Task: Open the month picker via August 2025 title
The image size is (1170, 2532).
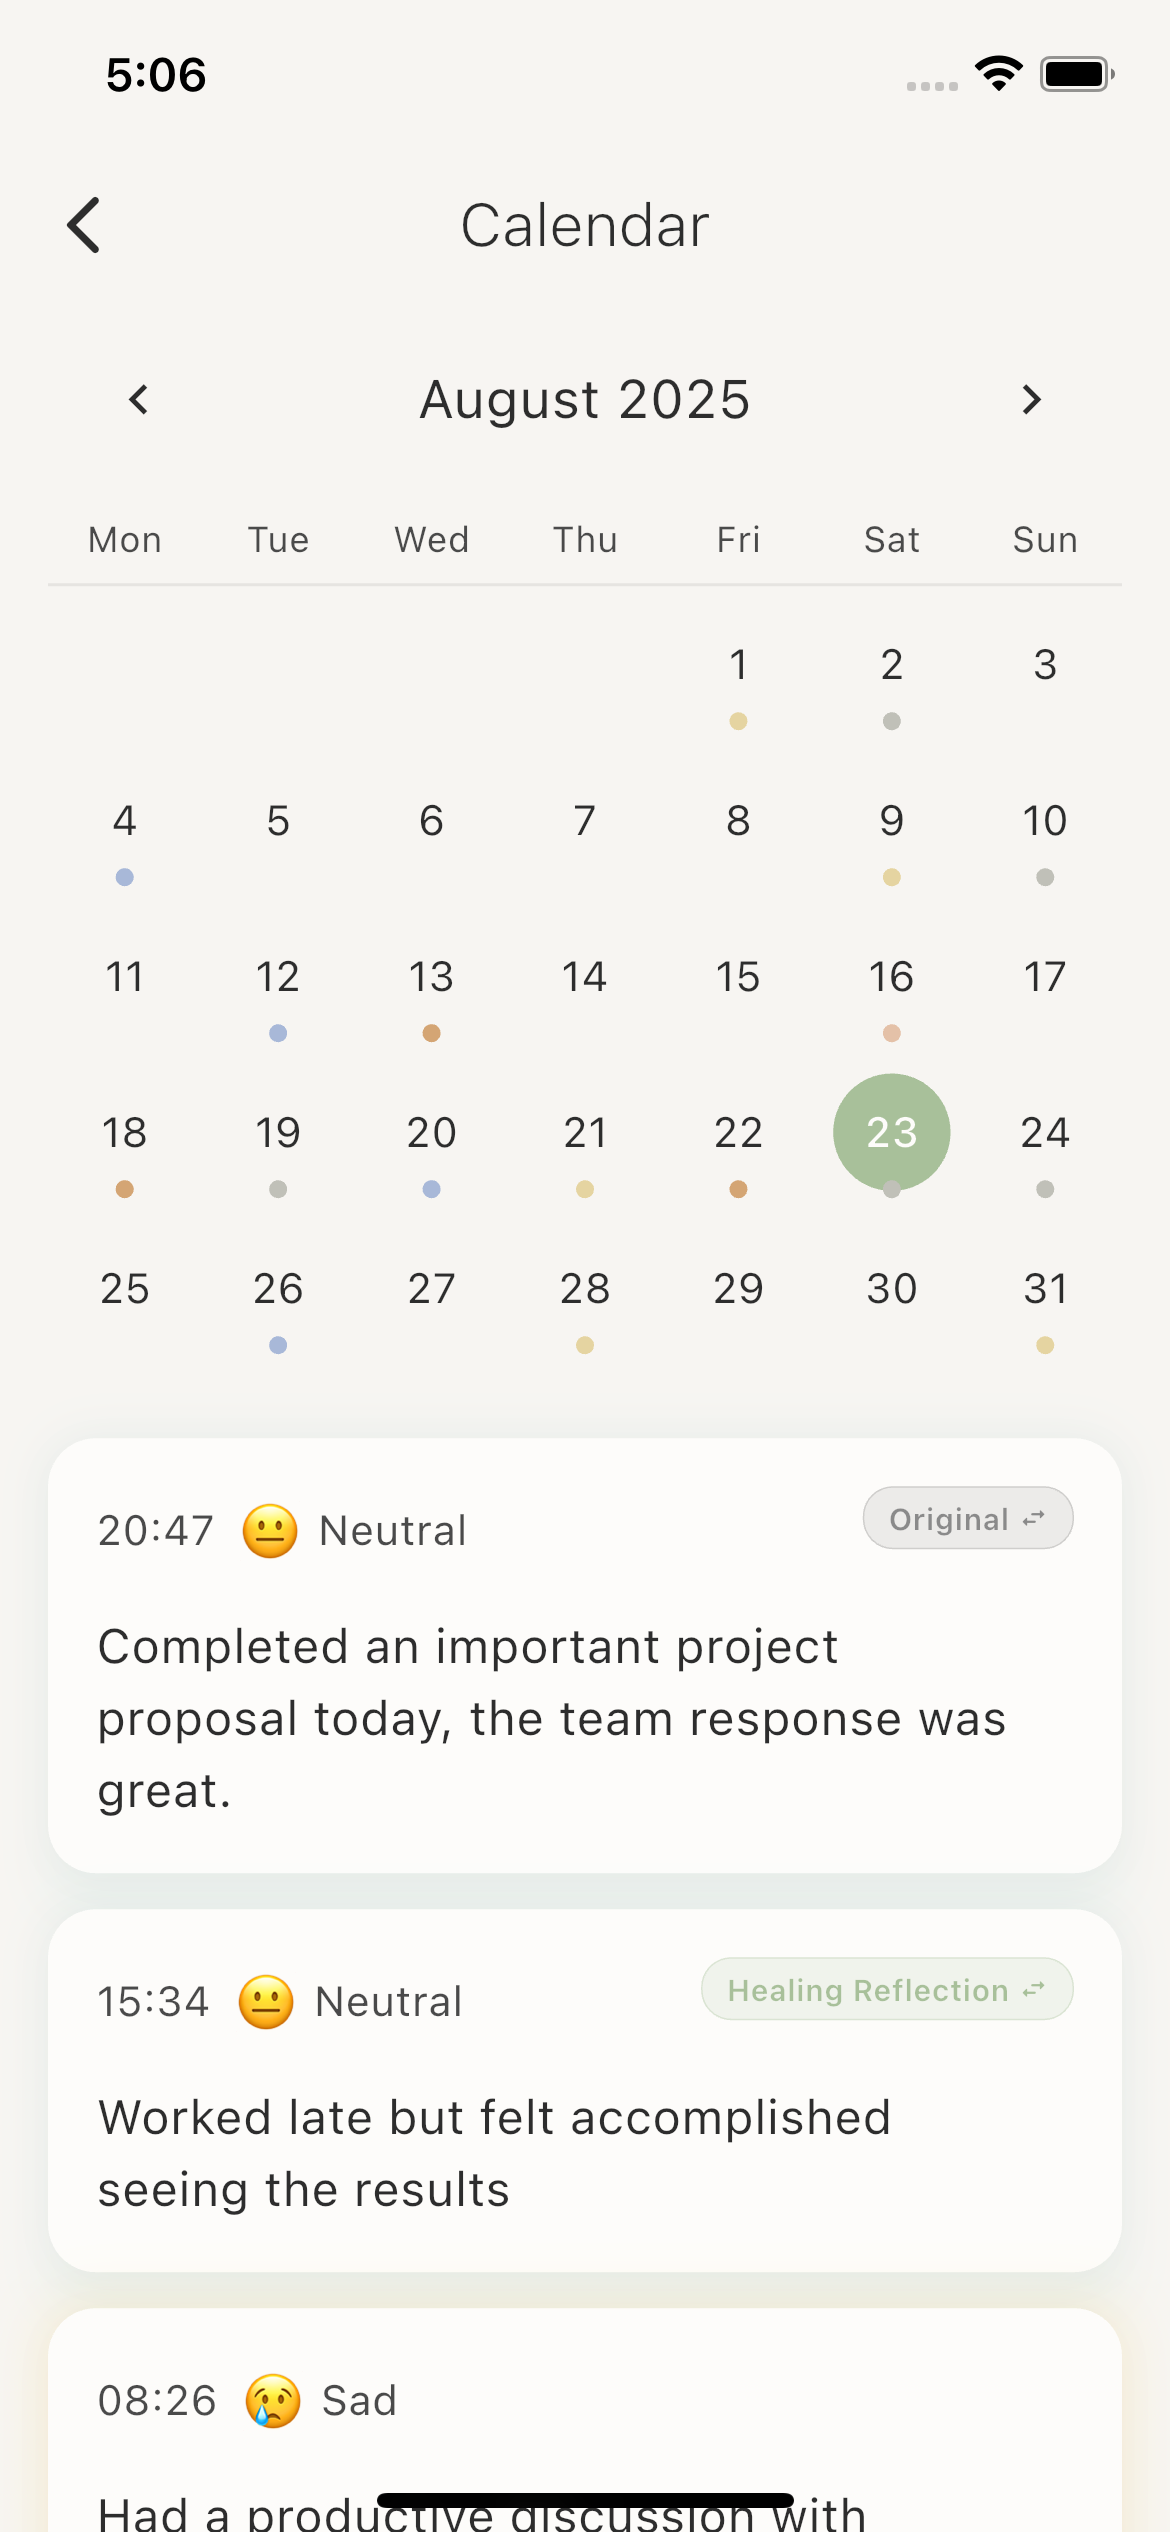Action: [584, 398]
